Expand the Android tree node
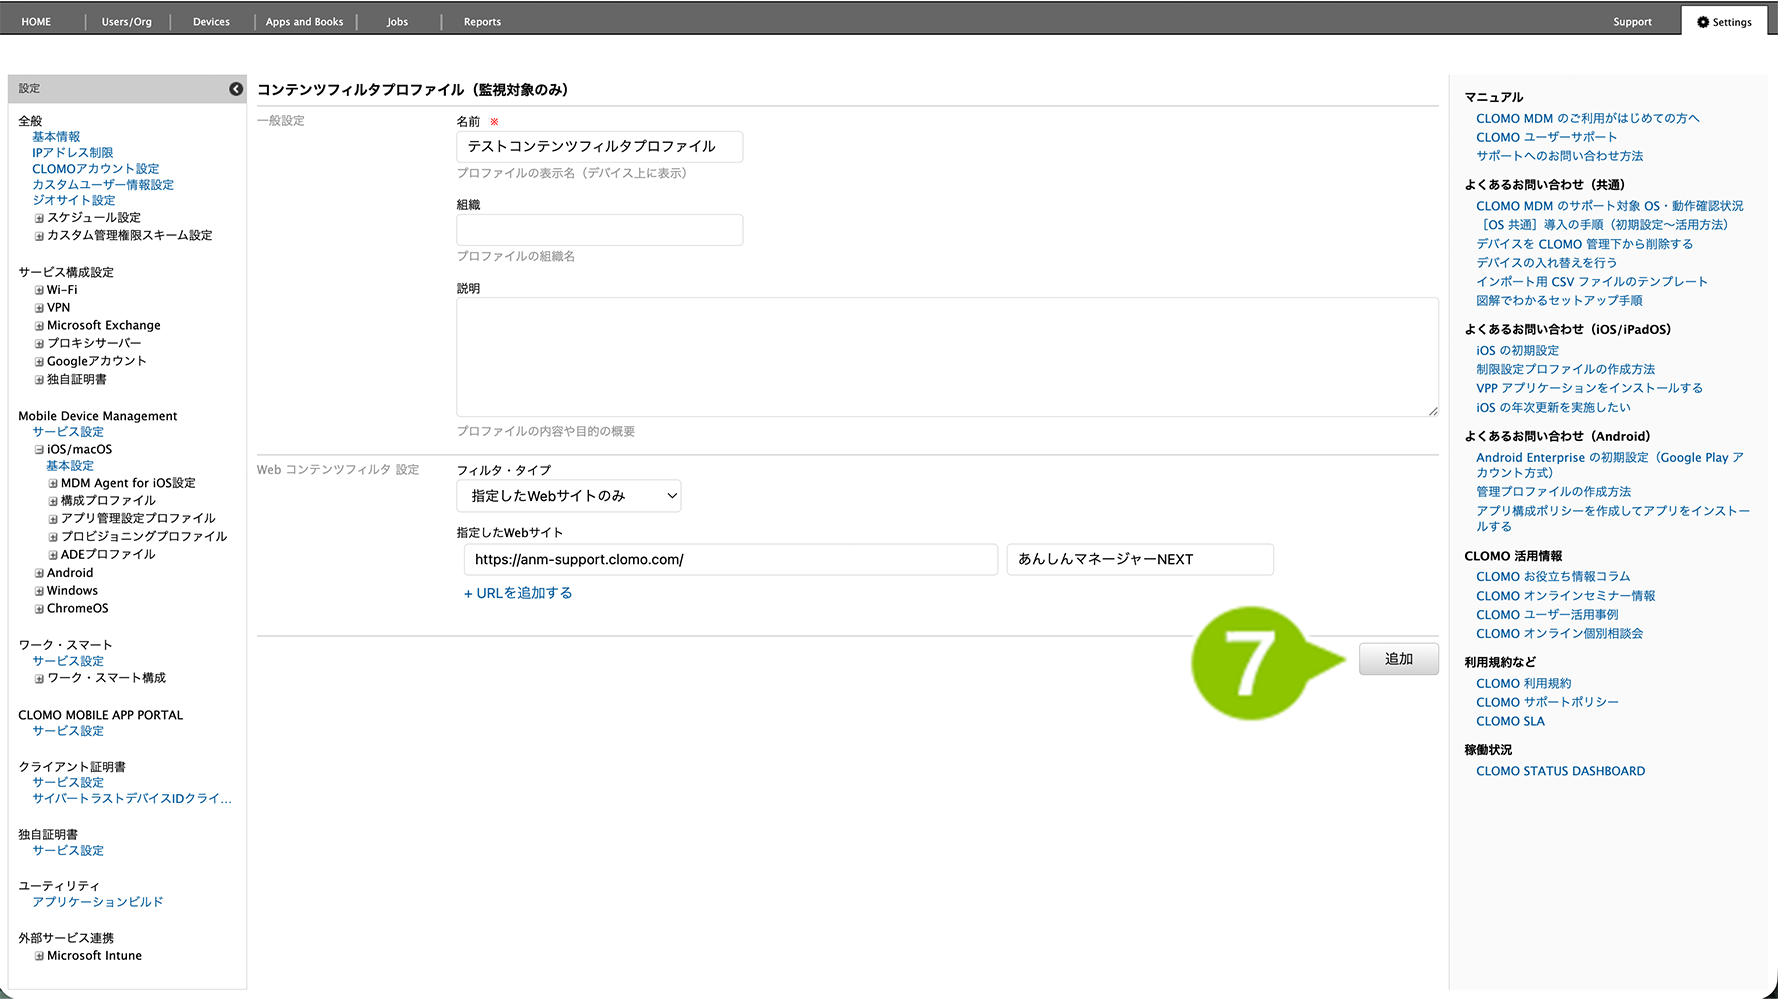1778x1000 pixels. pyautogui.click(x=39, y=574)
